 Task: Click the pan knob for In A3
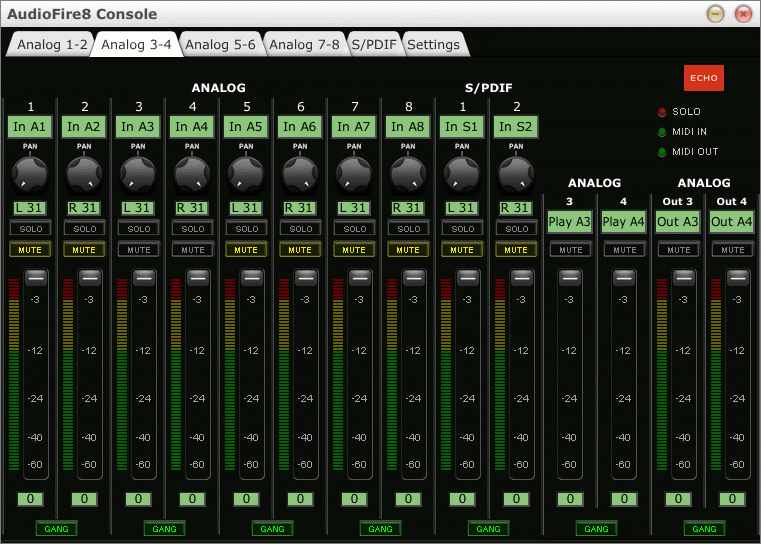[x=138, y=173]
